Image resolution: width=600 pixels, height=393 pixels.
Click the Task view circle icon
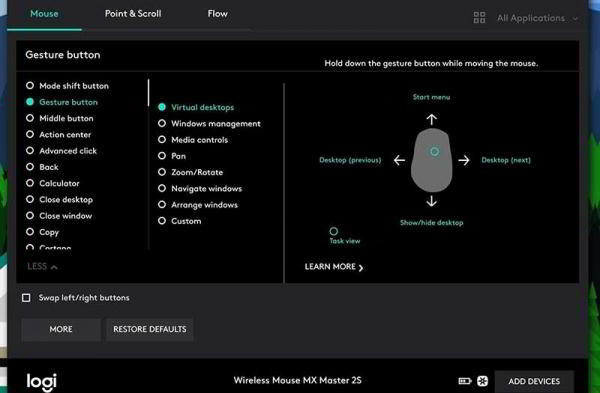coord(334,231)
